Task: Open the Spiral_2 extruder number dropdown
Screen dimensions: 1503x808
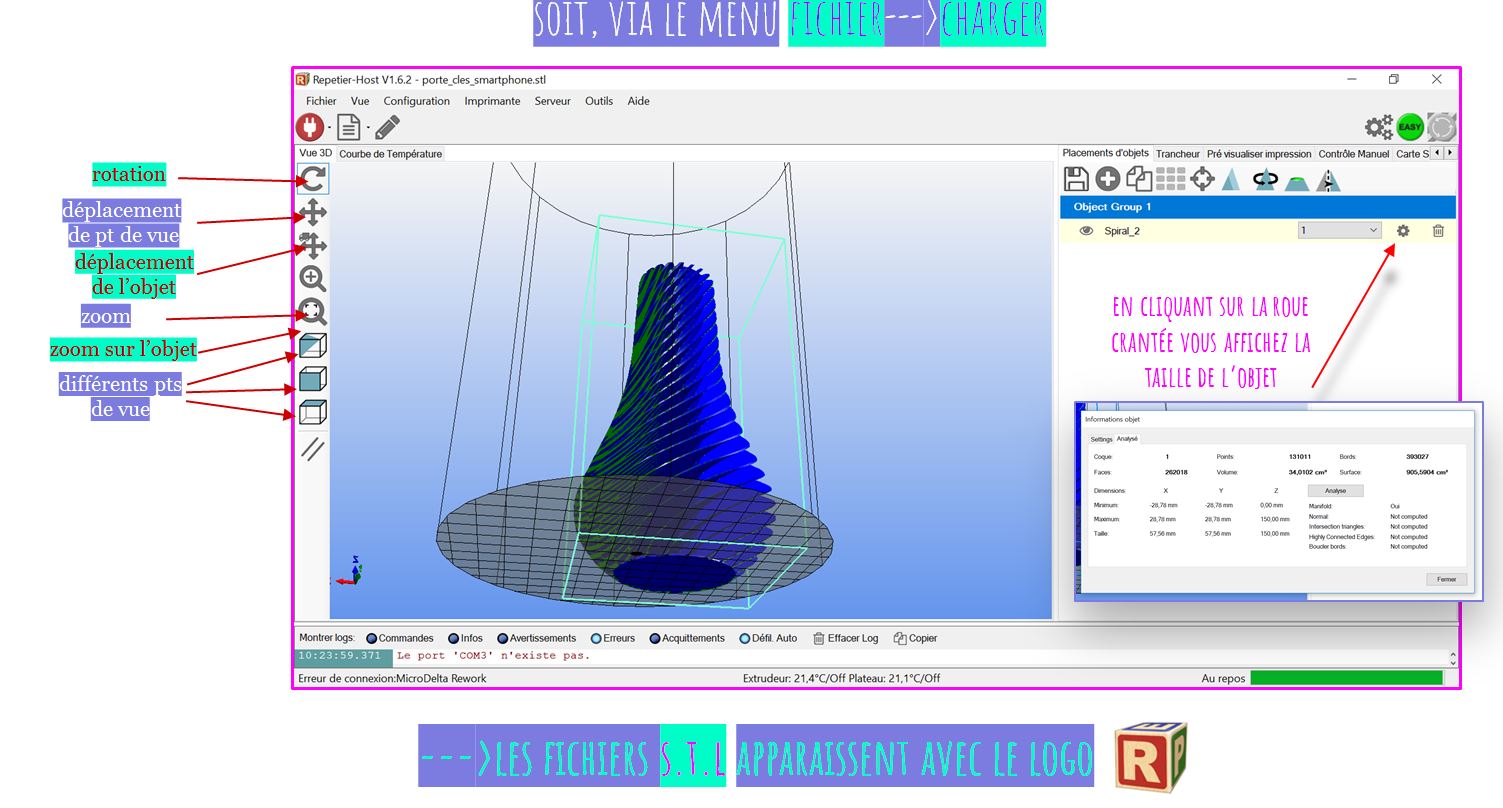Action: 1339,230
